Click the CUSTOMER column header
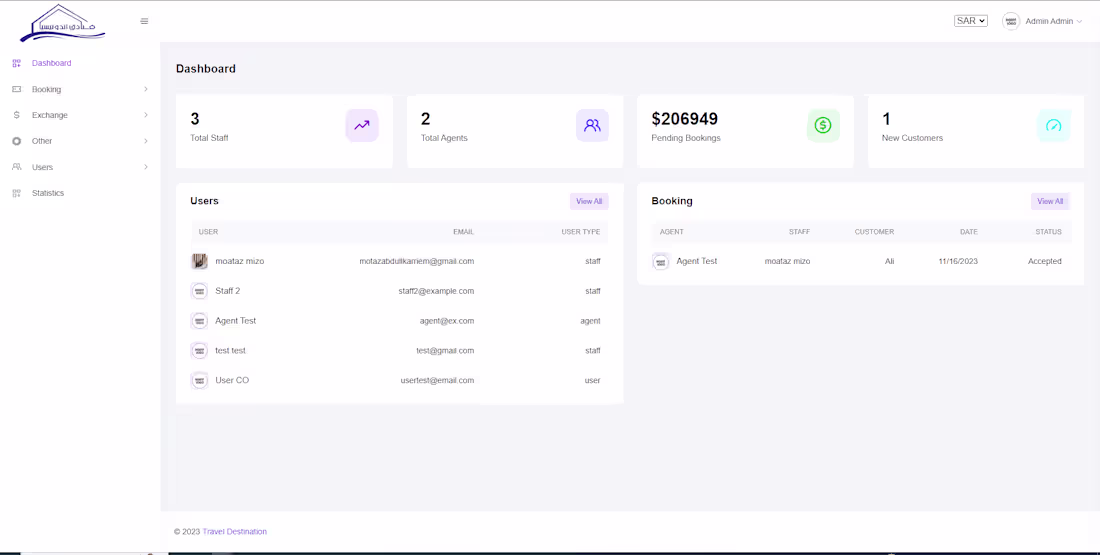 (874, 232)
